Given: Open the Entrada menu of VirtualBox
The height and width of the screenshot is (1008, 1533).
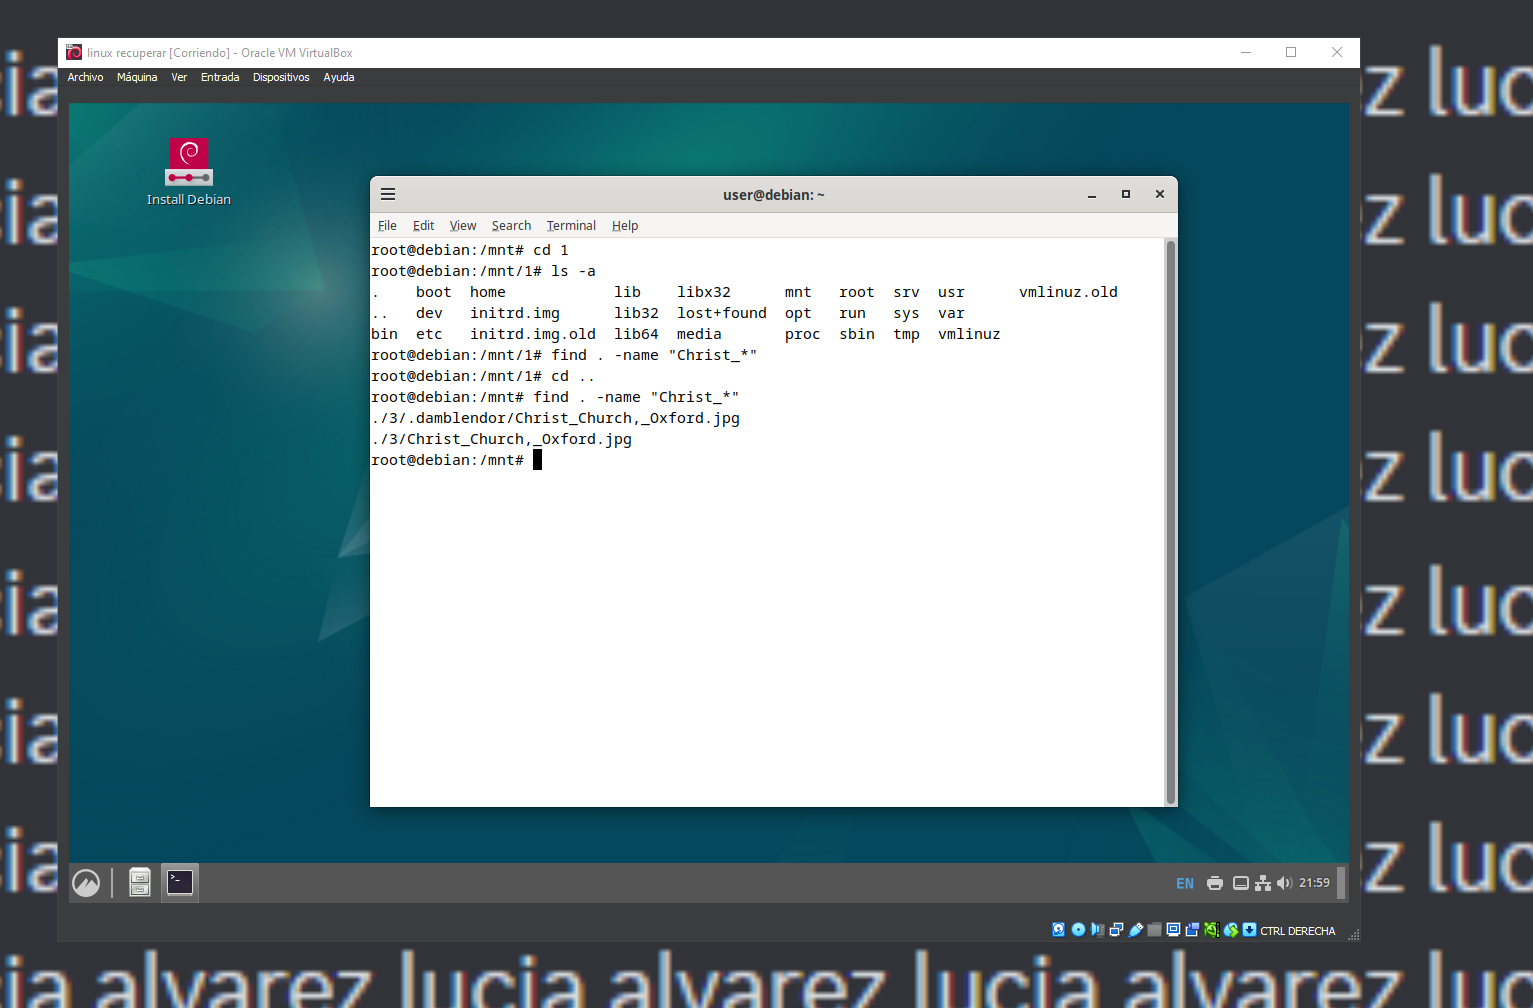Looking at the screenshot, I should click(219, 77).
